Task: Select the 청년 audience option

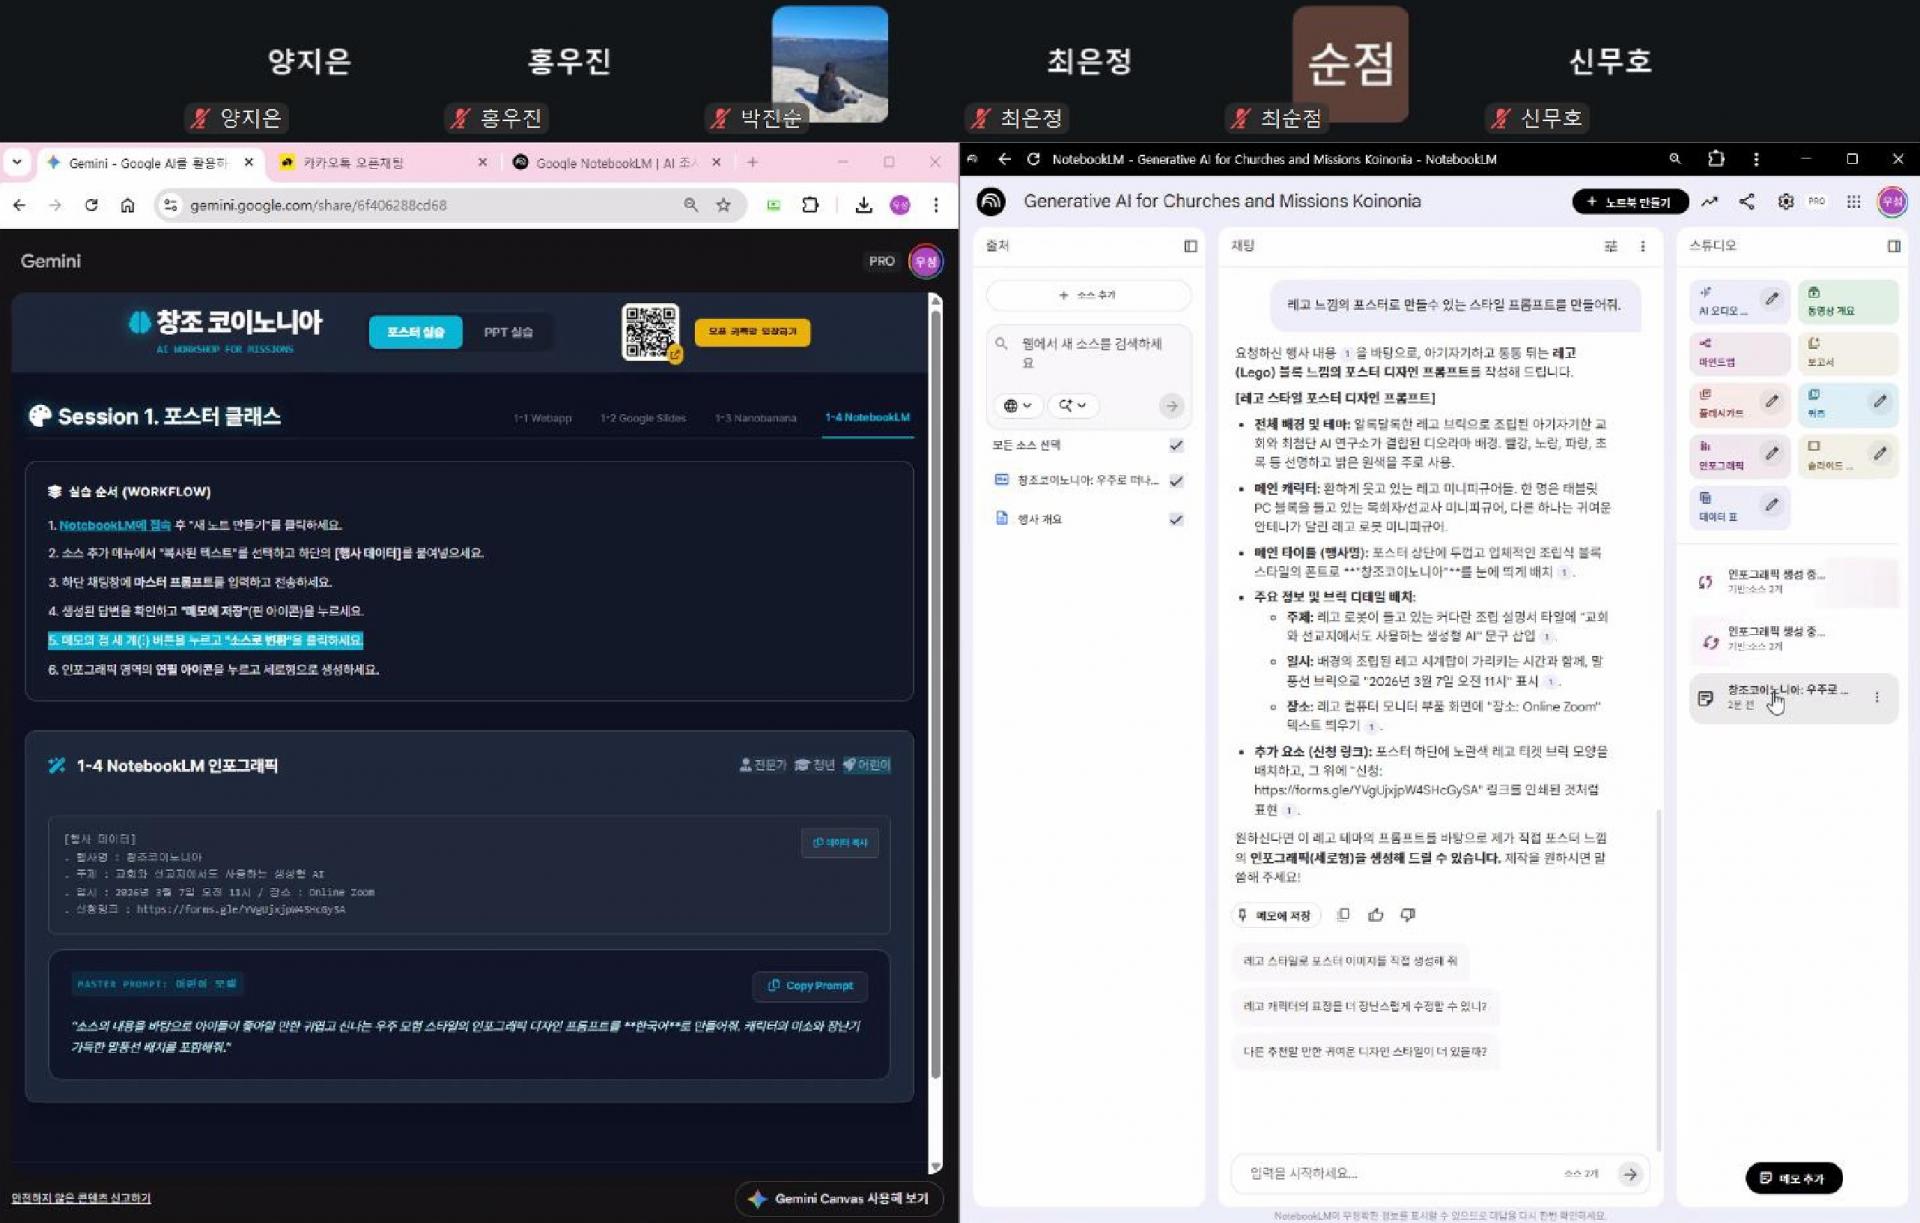Action: point(814,765)
